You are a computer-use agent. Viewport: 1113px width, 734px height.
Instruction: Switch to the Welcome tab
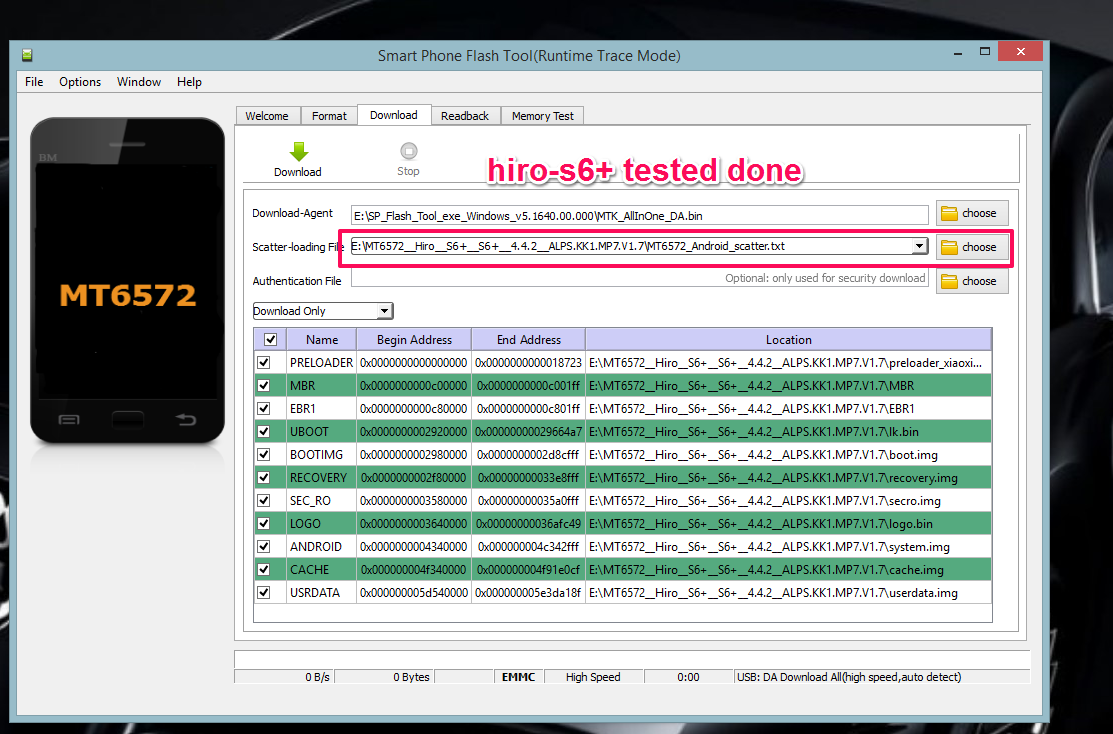pyautogui.click(x=267, y=116)
